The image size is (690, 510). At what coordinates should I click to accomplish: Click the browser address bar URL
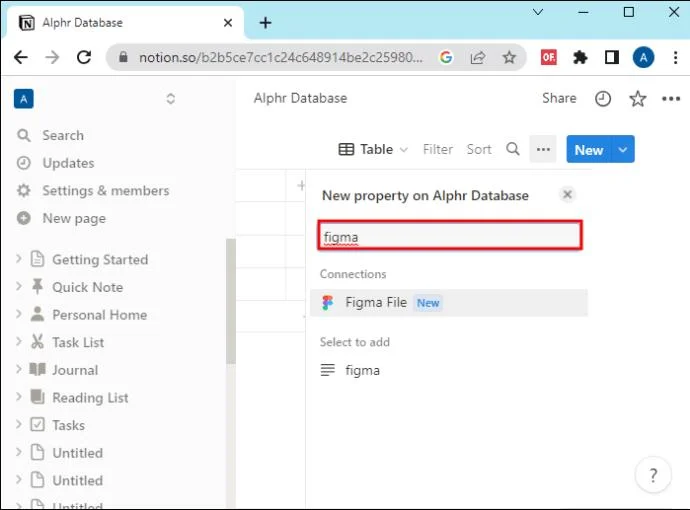click(x=281, y=57)
